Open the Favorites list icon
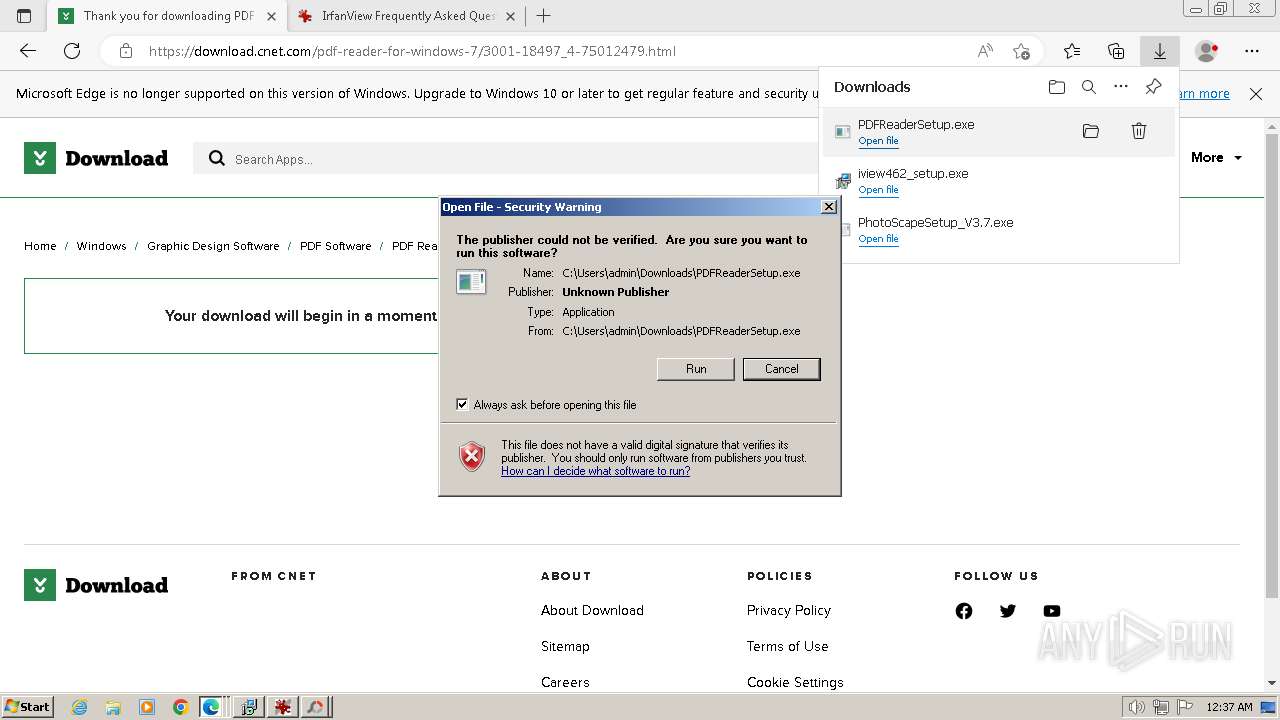 pos(1072,51)
